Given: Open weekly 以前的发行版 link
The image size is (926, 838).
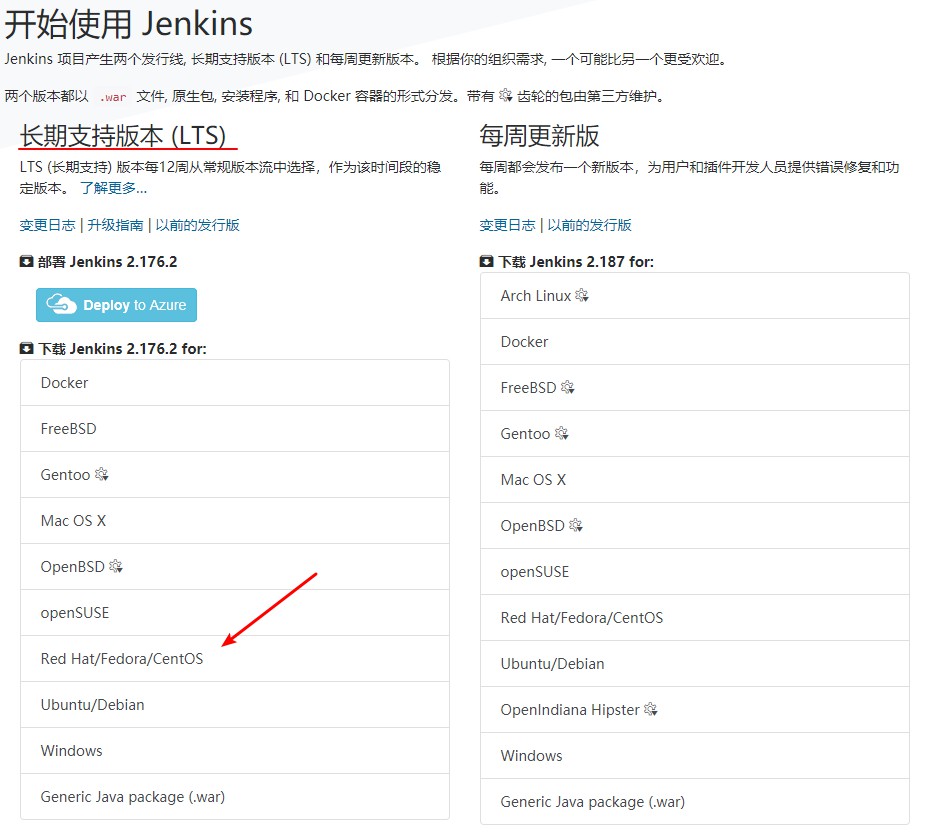Looking at the screenshot, I should click(x=589, y=225).
